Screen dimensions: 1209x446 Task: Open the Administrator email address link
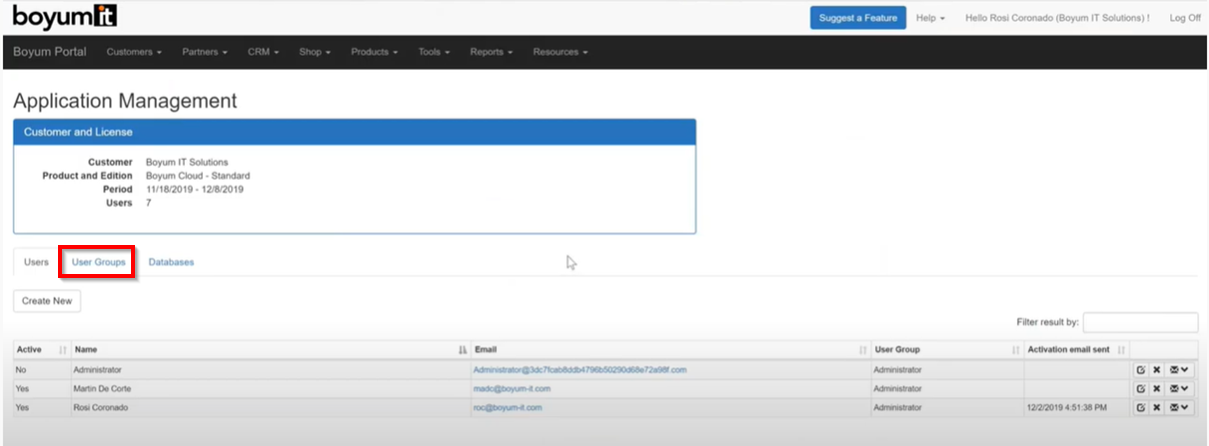tap(580, 370)
